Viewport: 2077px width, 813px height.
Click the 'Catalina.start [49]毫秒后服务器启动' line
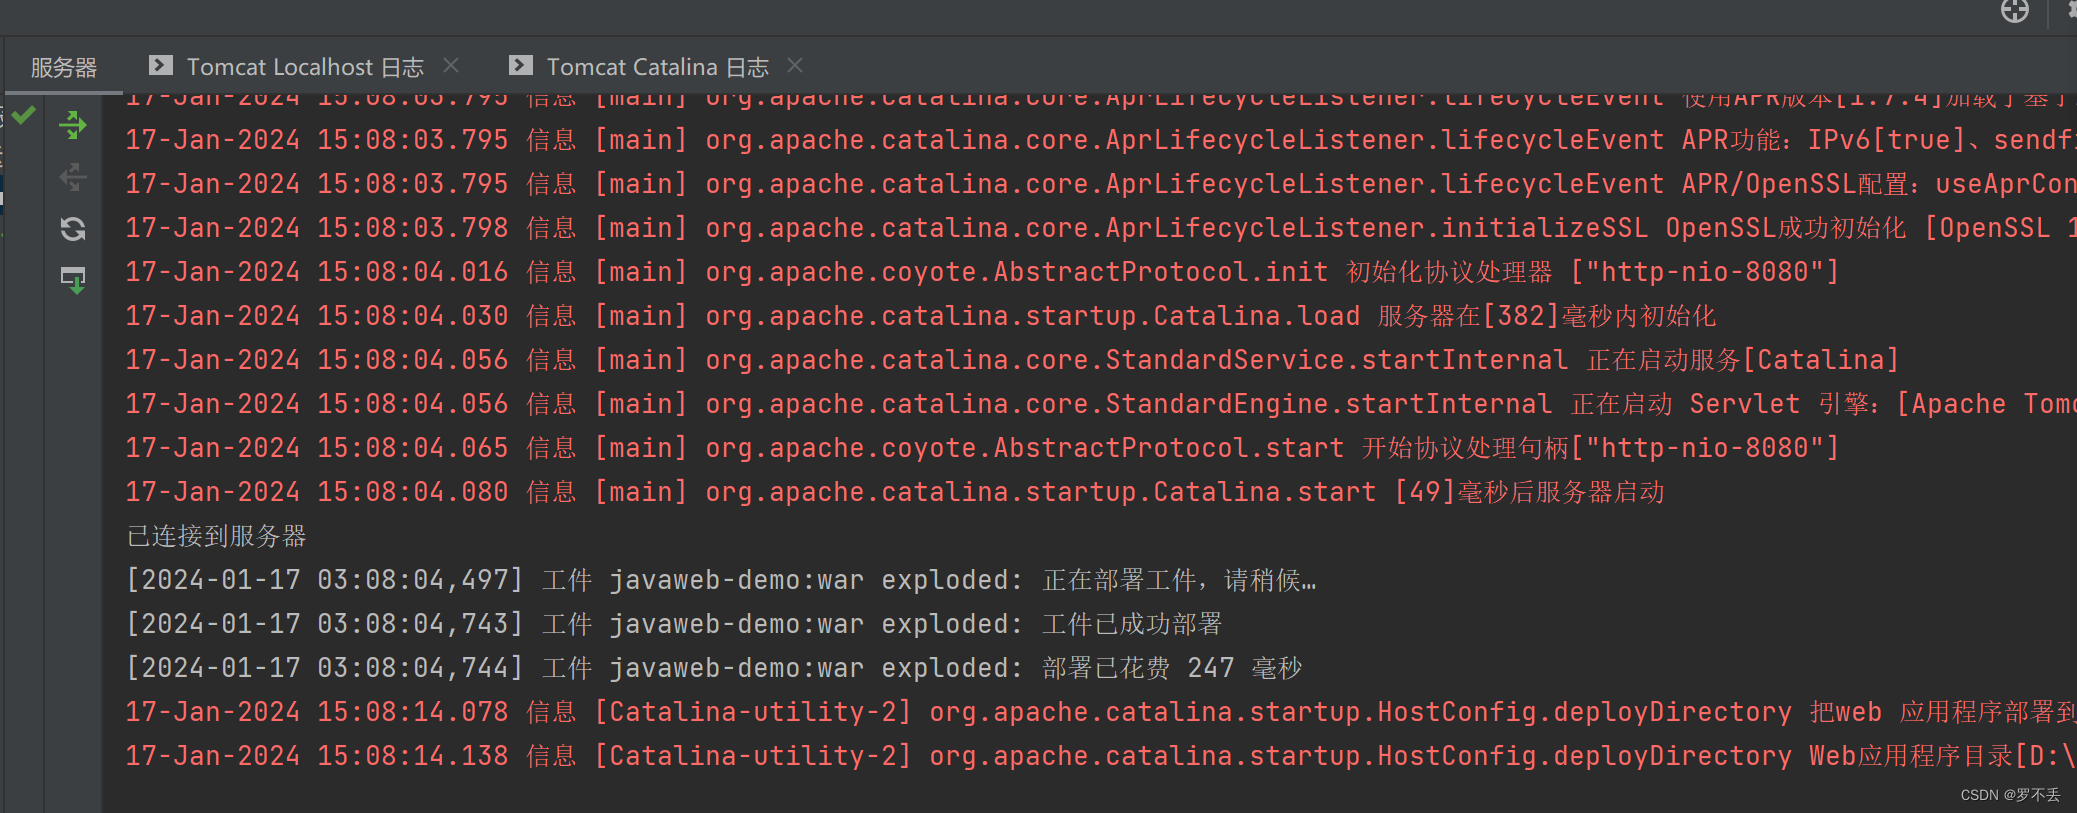click(x=895, y=492)
